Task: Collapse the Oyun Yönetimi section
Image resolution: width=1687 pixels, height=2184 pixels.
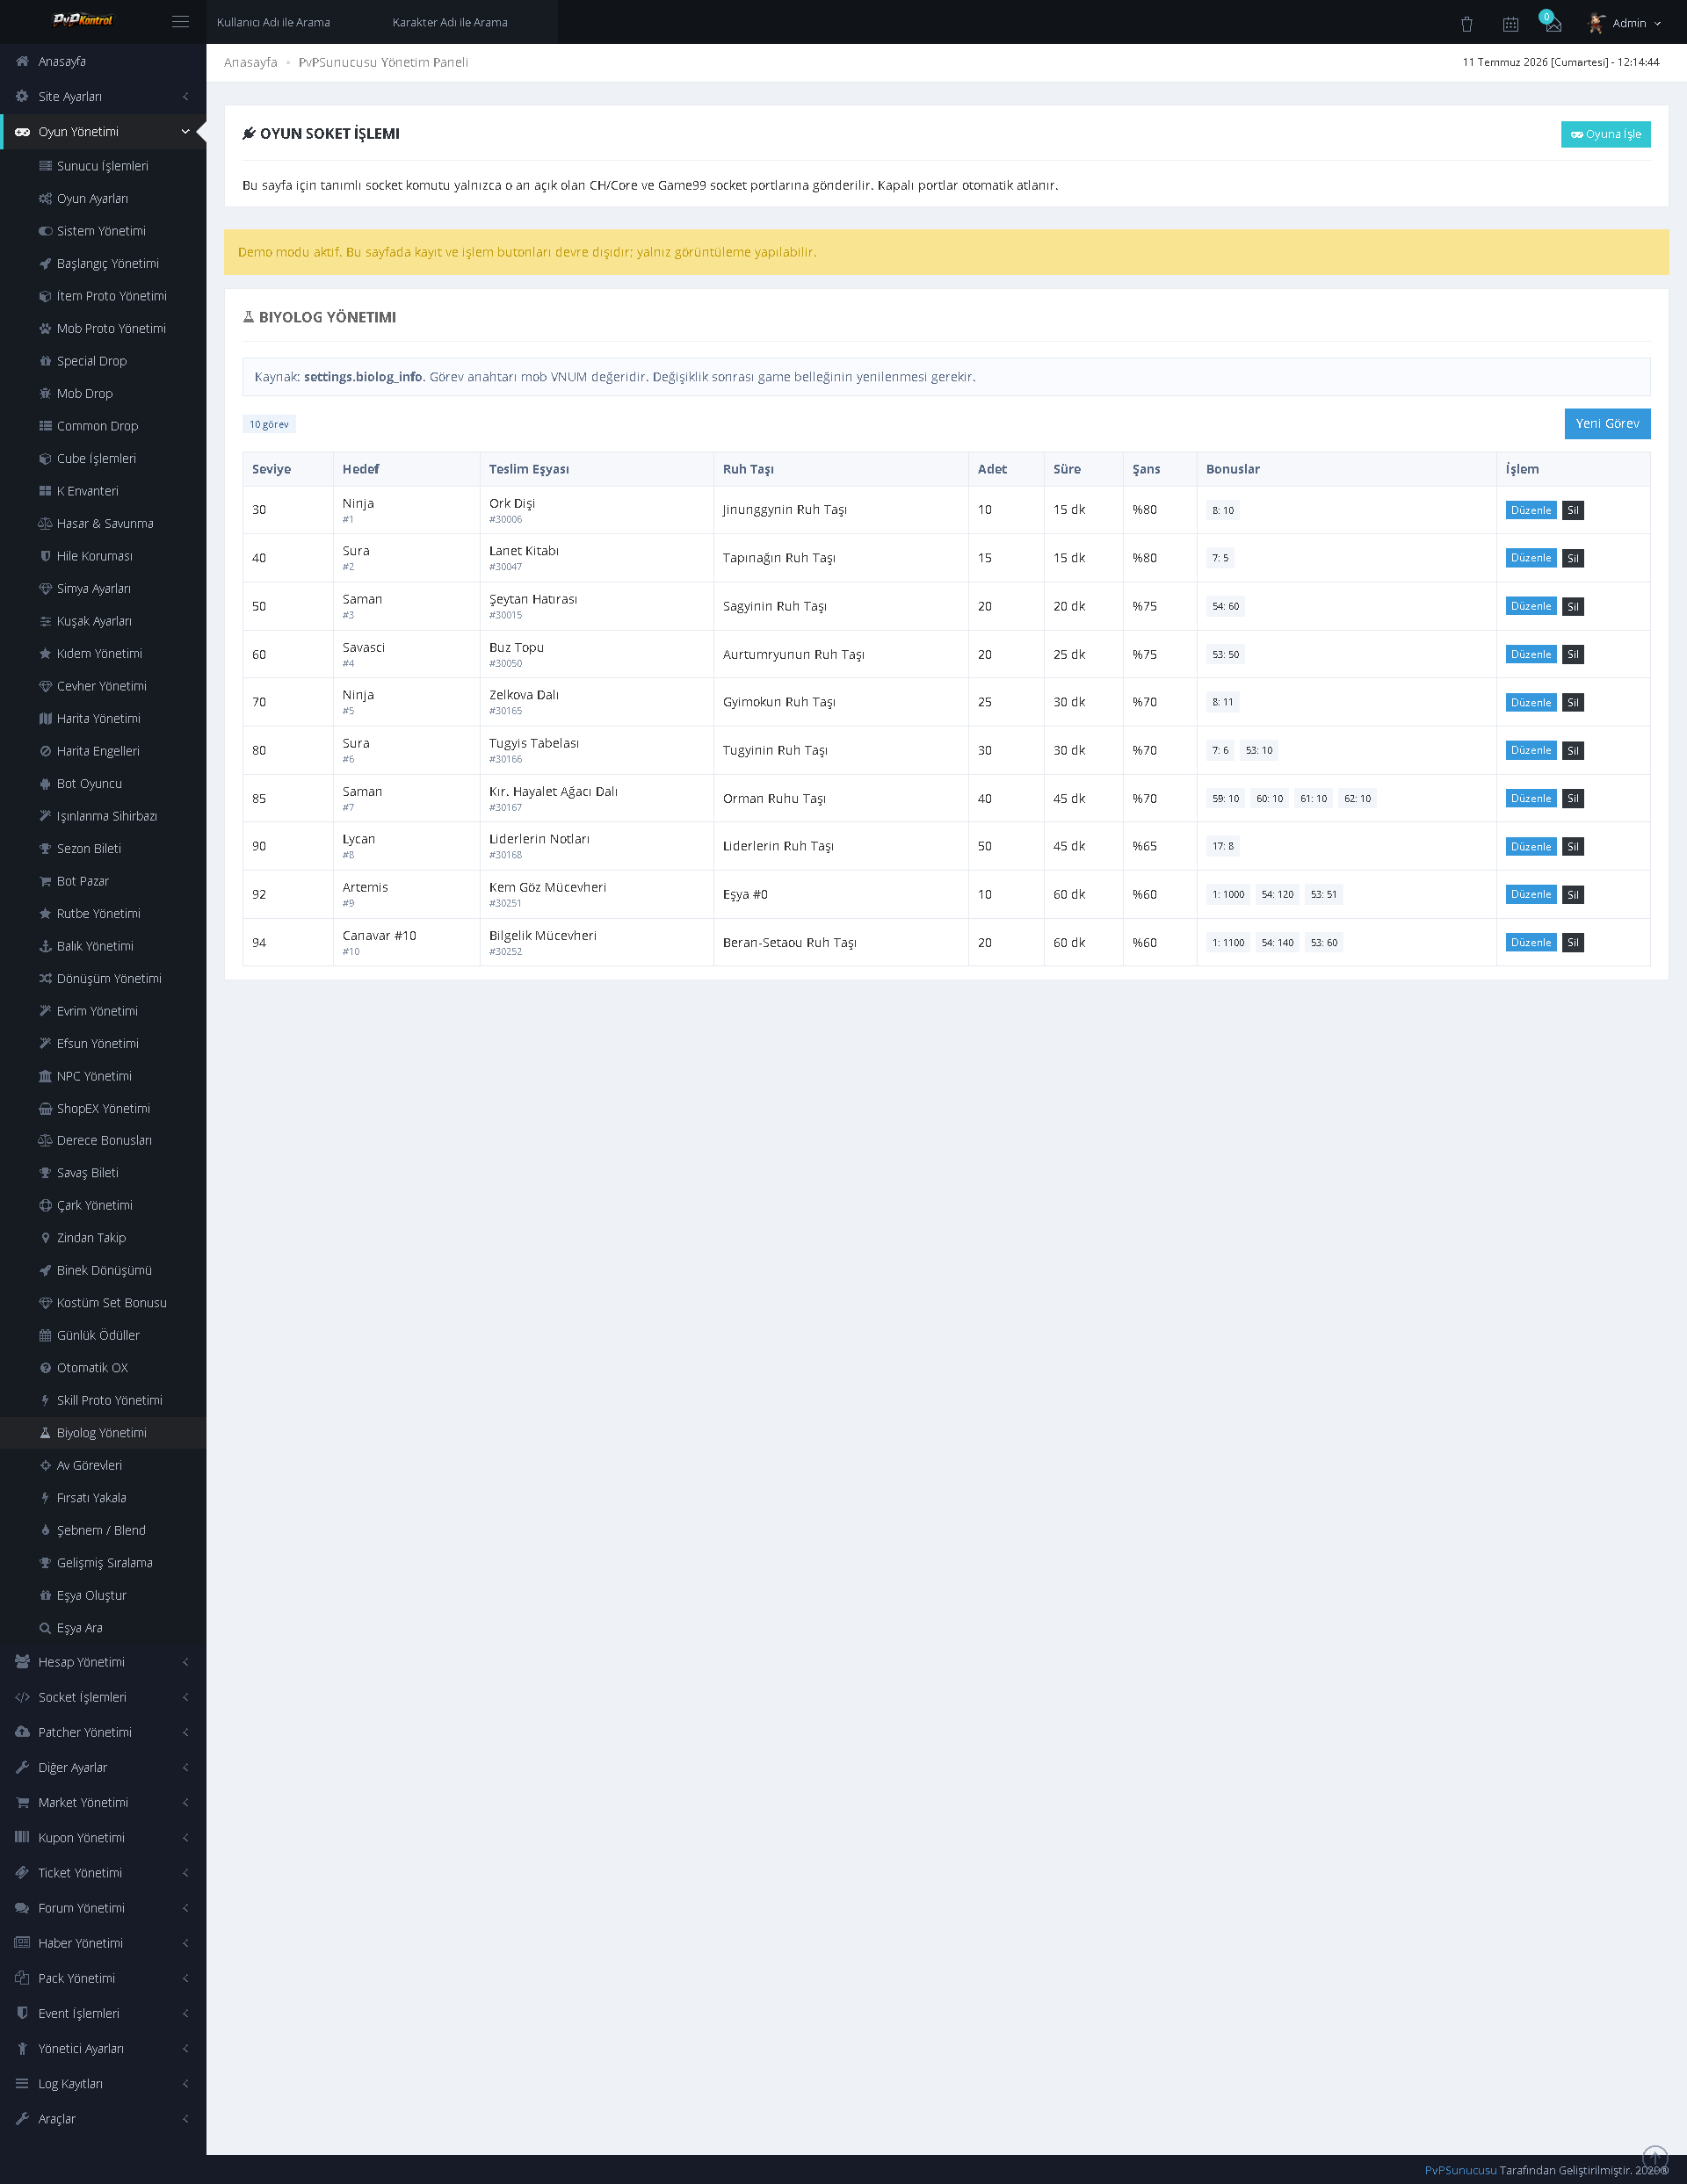Action: (103, 131)
